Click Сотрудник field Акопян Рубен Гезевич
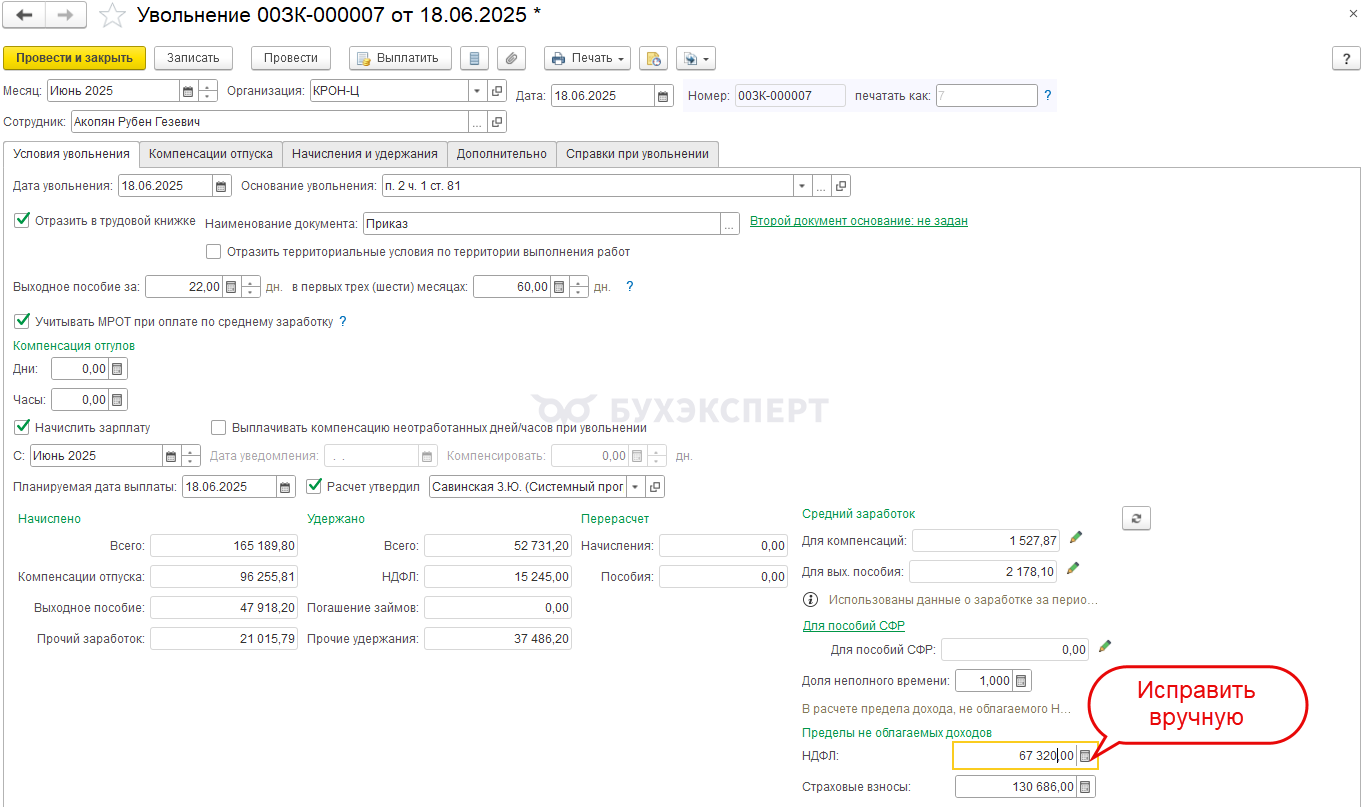Viewport: 1363px width, 807px height. pos(269,122)
